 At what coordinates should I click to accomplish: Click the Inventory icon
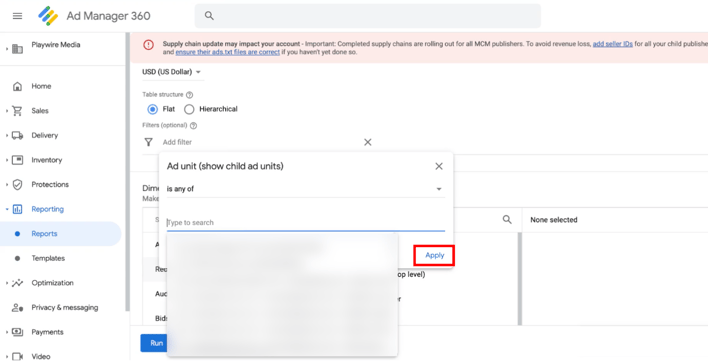coord(17,160)
